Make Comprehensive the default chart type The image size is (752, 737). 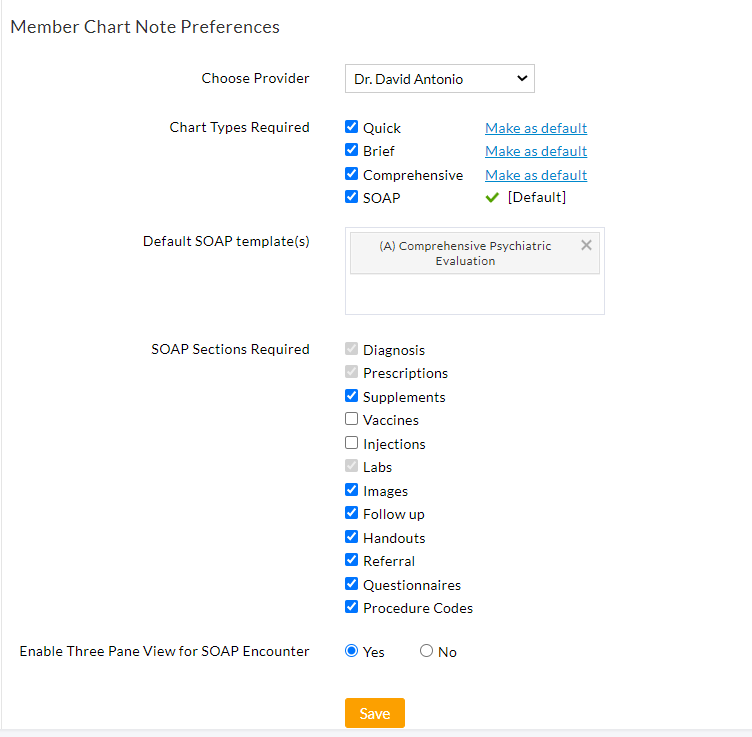[x=536, y=175]
